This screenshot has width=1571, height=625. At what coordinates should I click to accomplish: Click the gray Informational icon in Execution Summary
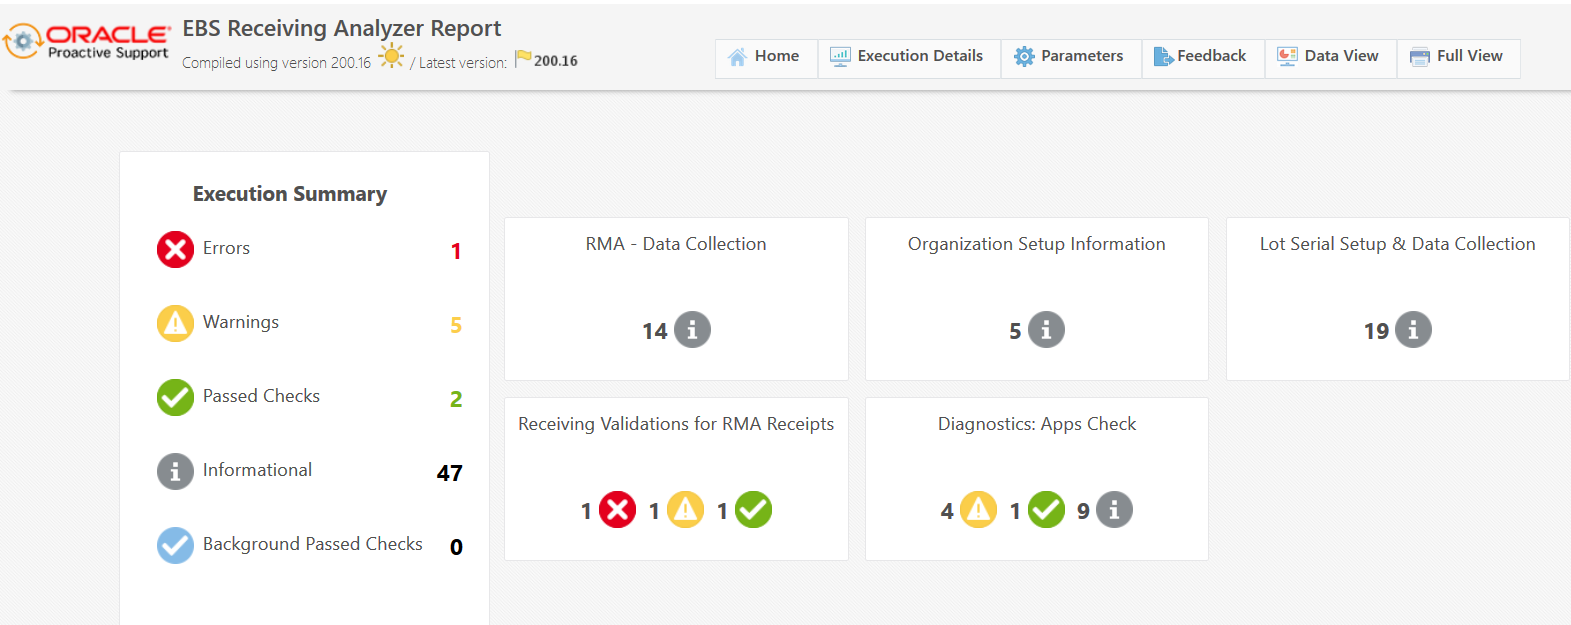175,471
